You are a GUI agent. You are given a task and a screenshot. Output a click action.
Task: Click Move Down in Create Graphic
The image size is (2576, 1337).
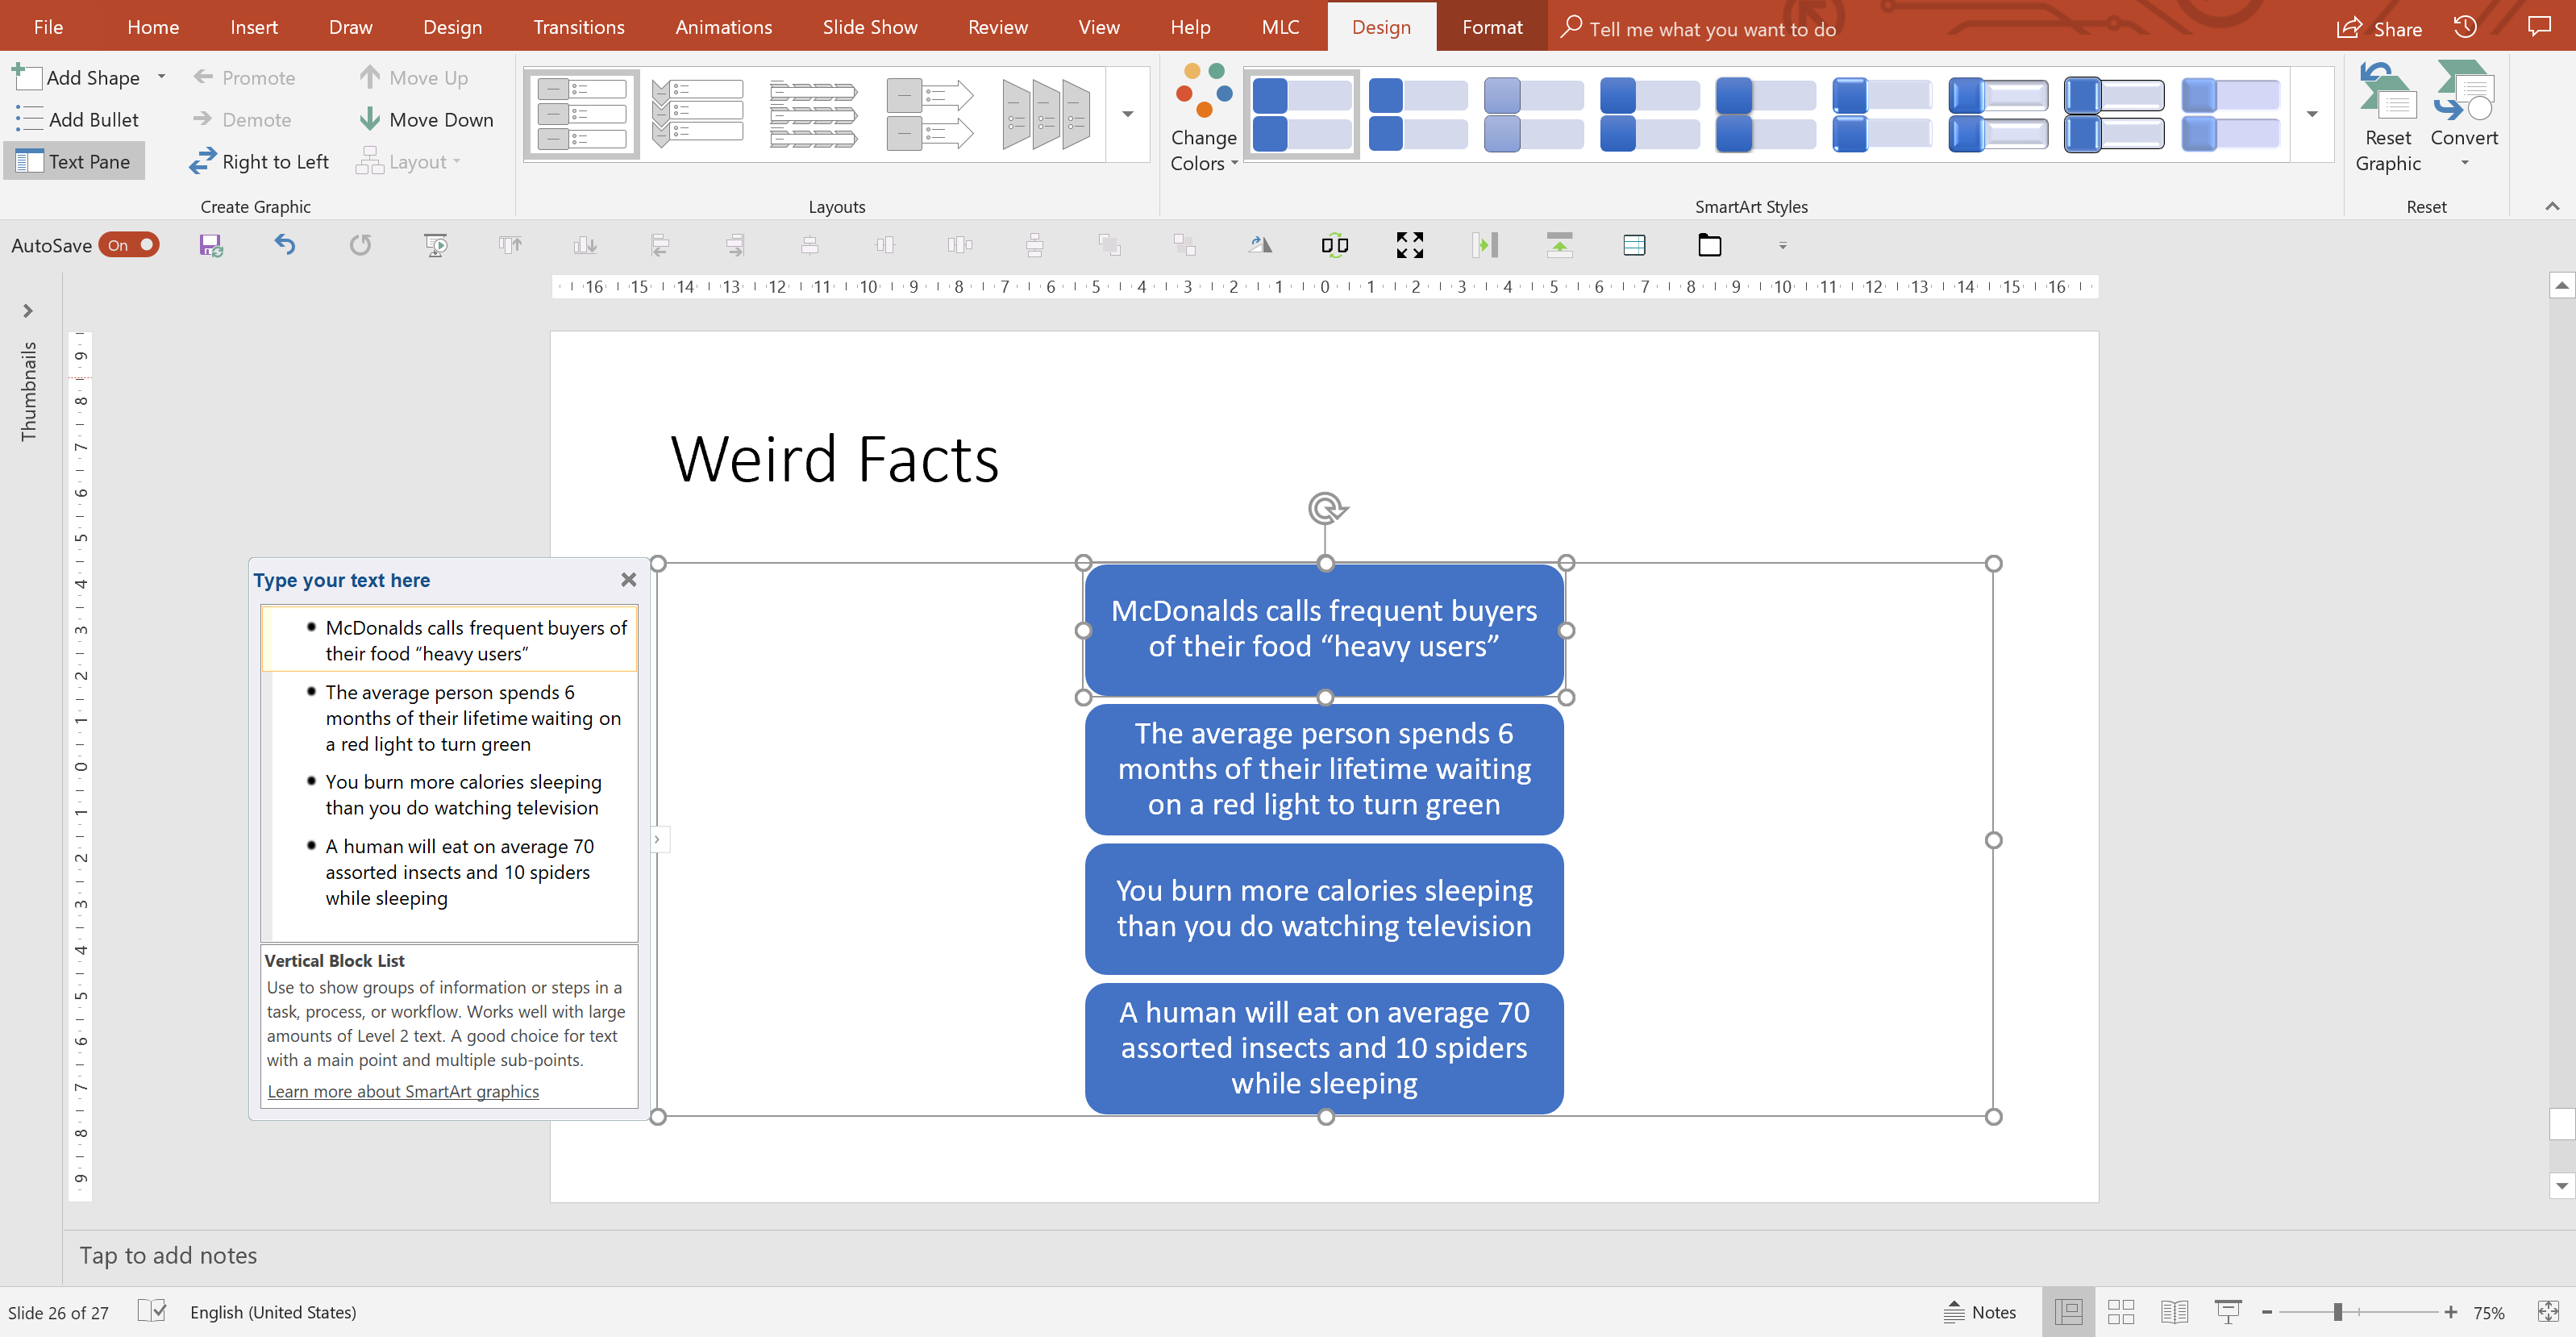click(426, 120)
